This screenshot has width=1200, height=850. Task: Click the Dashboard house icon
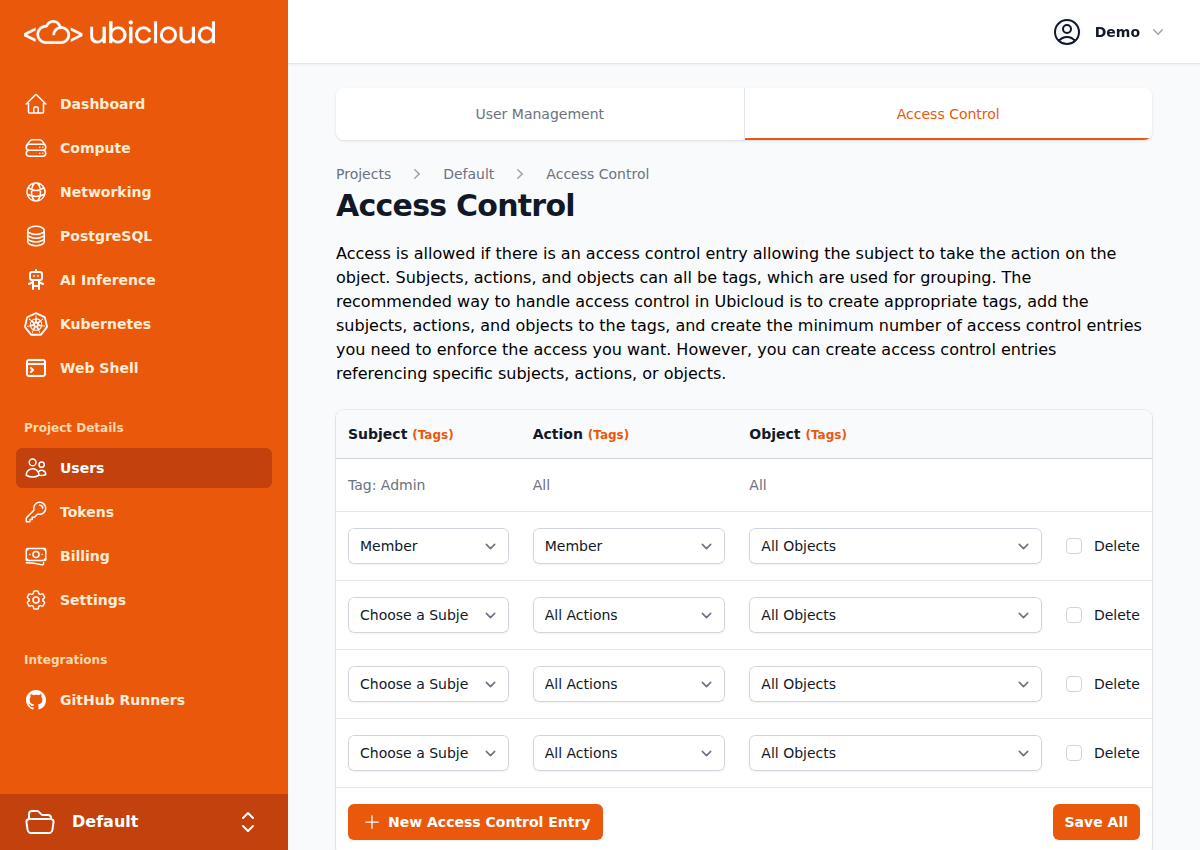tap(36, 104)
